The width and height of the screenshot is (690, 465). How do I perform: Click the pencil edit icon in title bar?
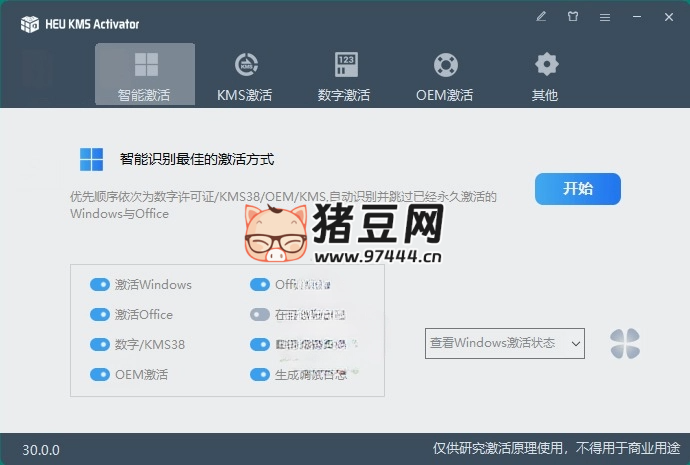coord(541,17)
